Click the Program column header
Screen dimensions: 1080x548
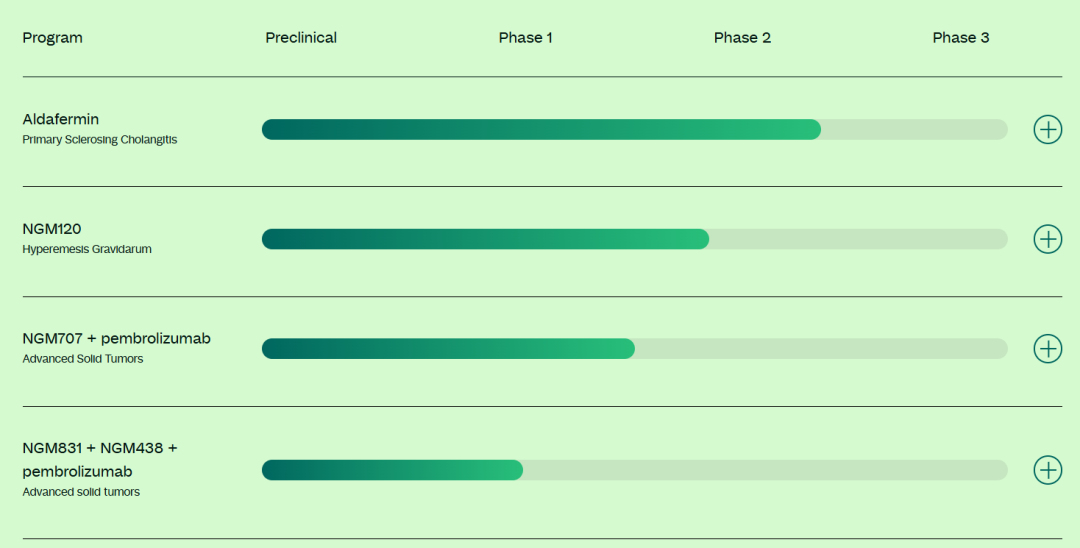53,38
